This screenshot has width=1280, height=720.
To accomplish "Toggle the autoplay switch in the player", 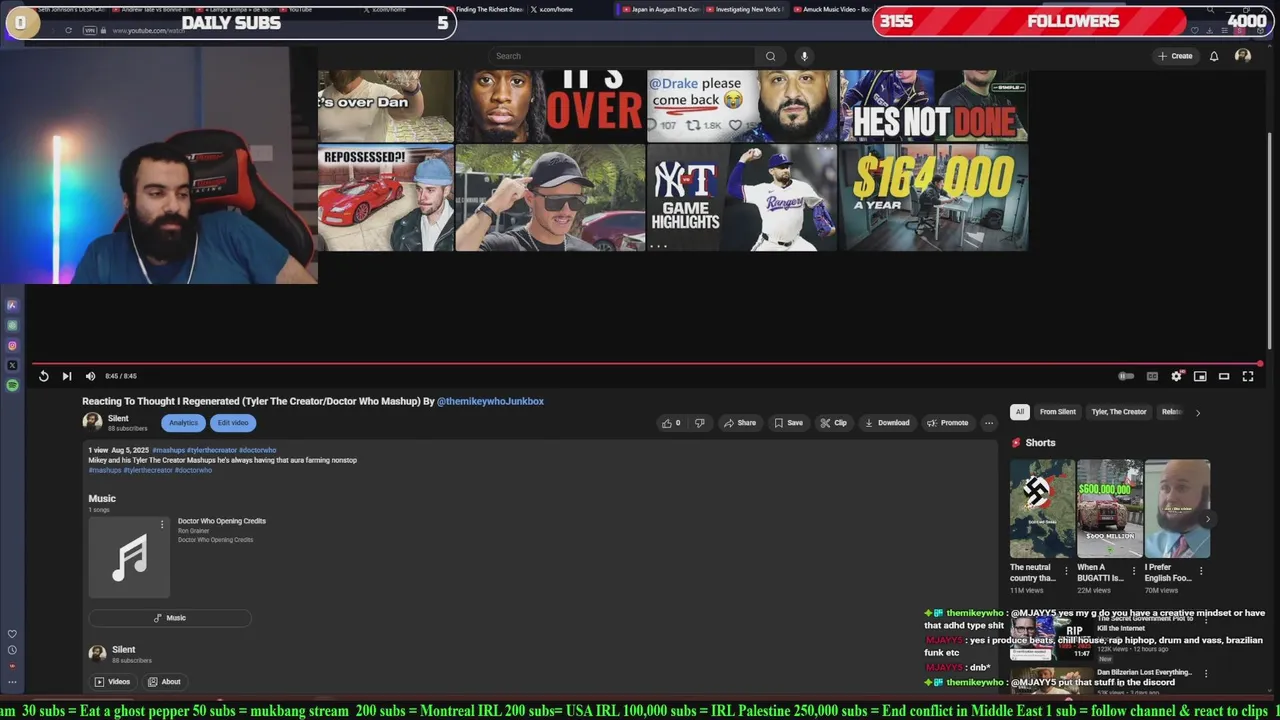I will [1126, 376].
